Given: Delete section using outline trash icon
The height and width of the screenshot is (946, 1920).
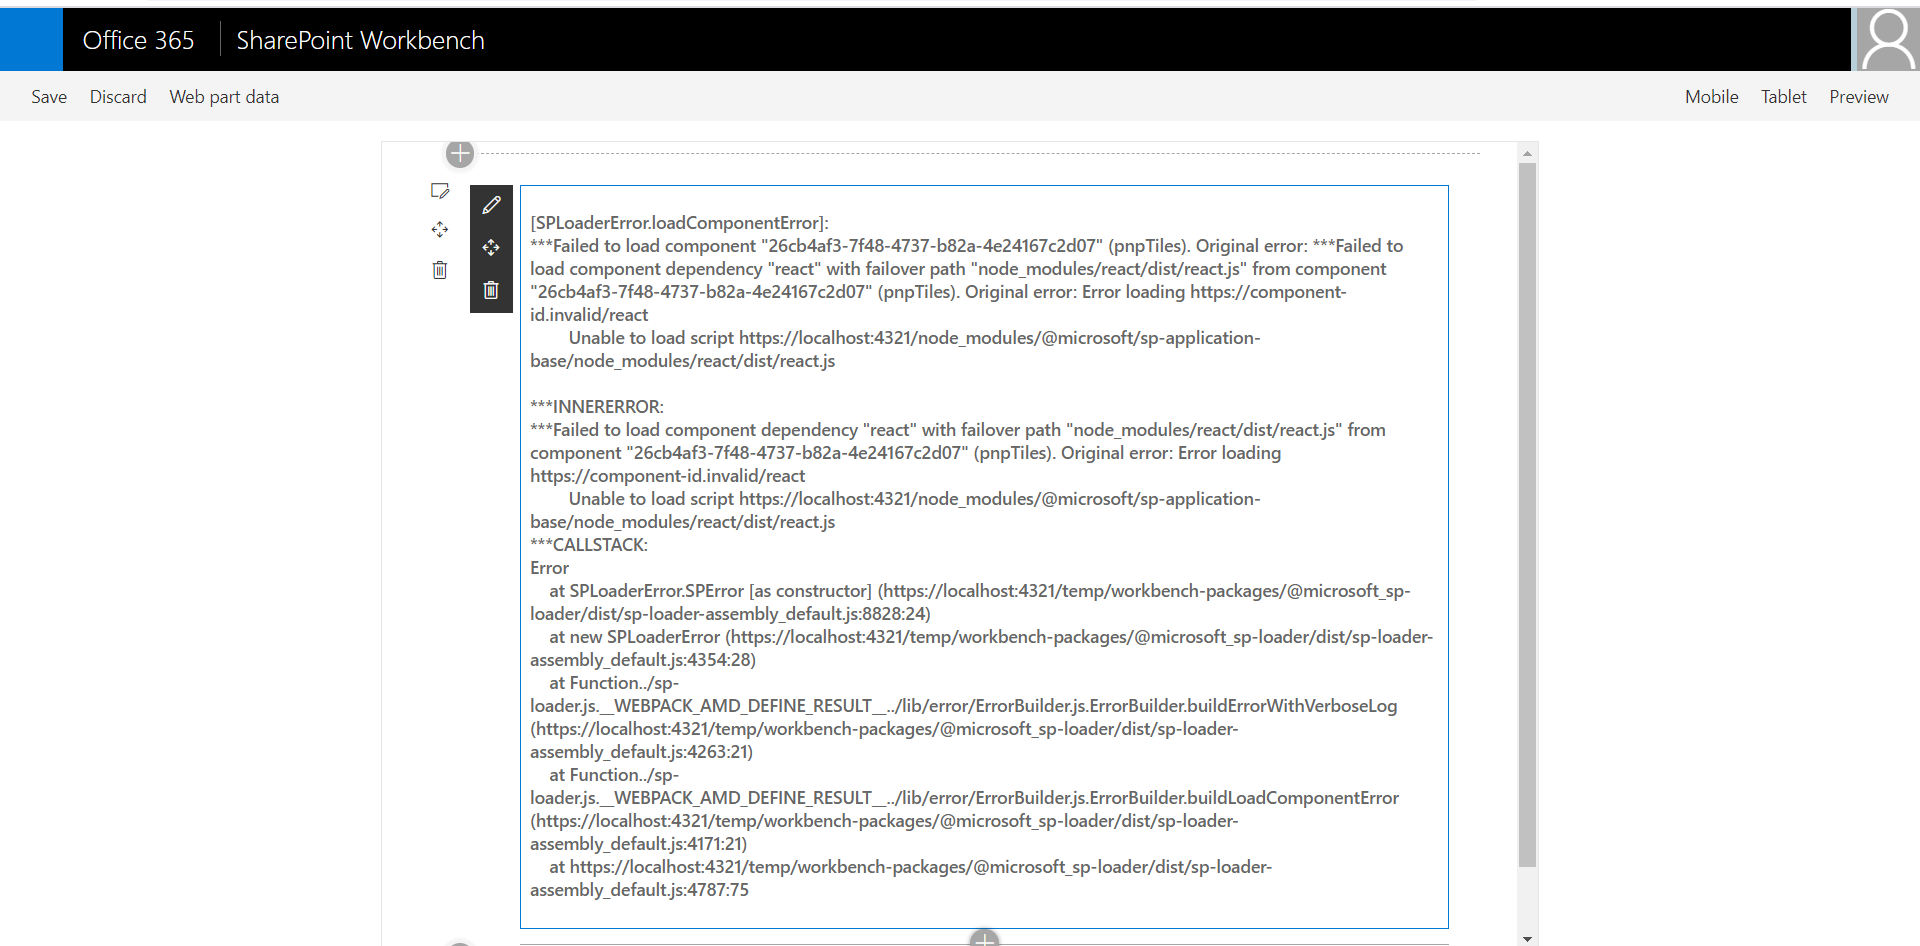Looking at the screenshot, I should pos(440,270).
